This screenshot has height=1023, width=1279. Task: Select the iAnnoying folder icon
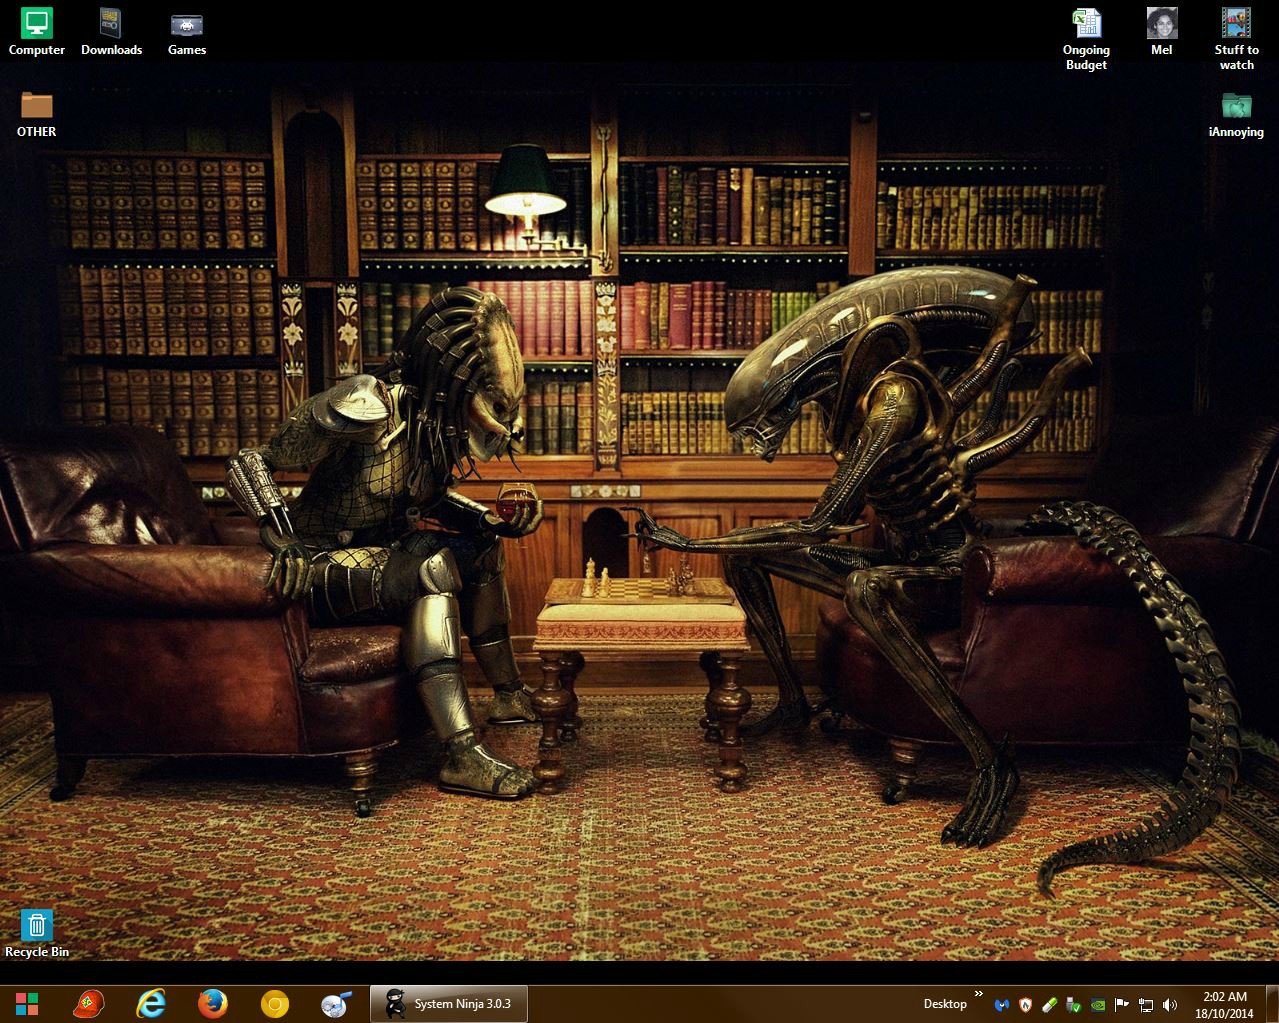tap(1236, 114)
